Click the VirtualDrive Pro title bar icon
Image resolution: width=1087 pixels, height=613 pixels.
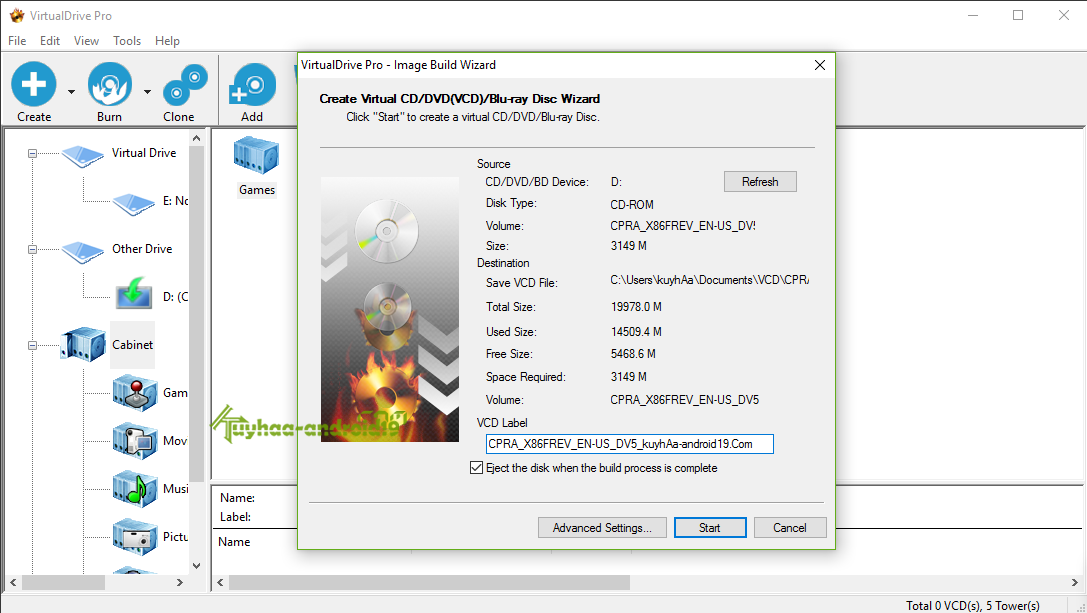point(17,15)
